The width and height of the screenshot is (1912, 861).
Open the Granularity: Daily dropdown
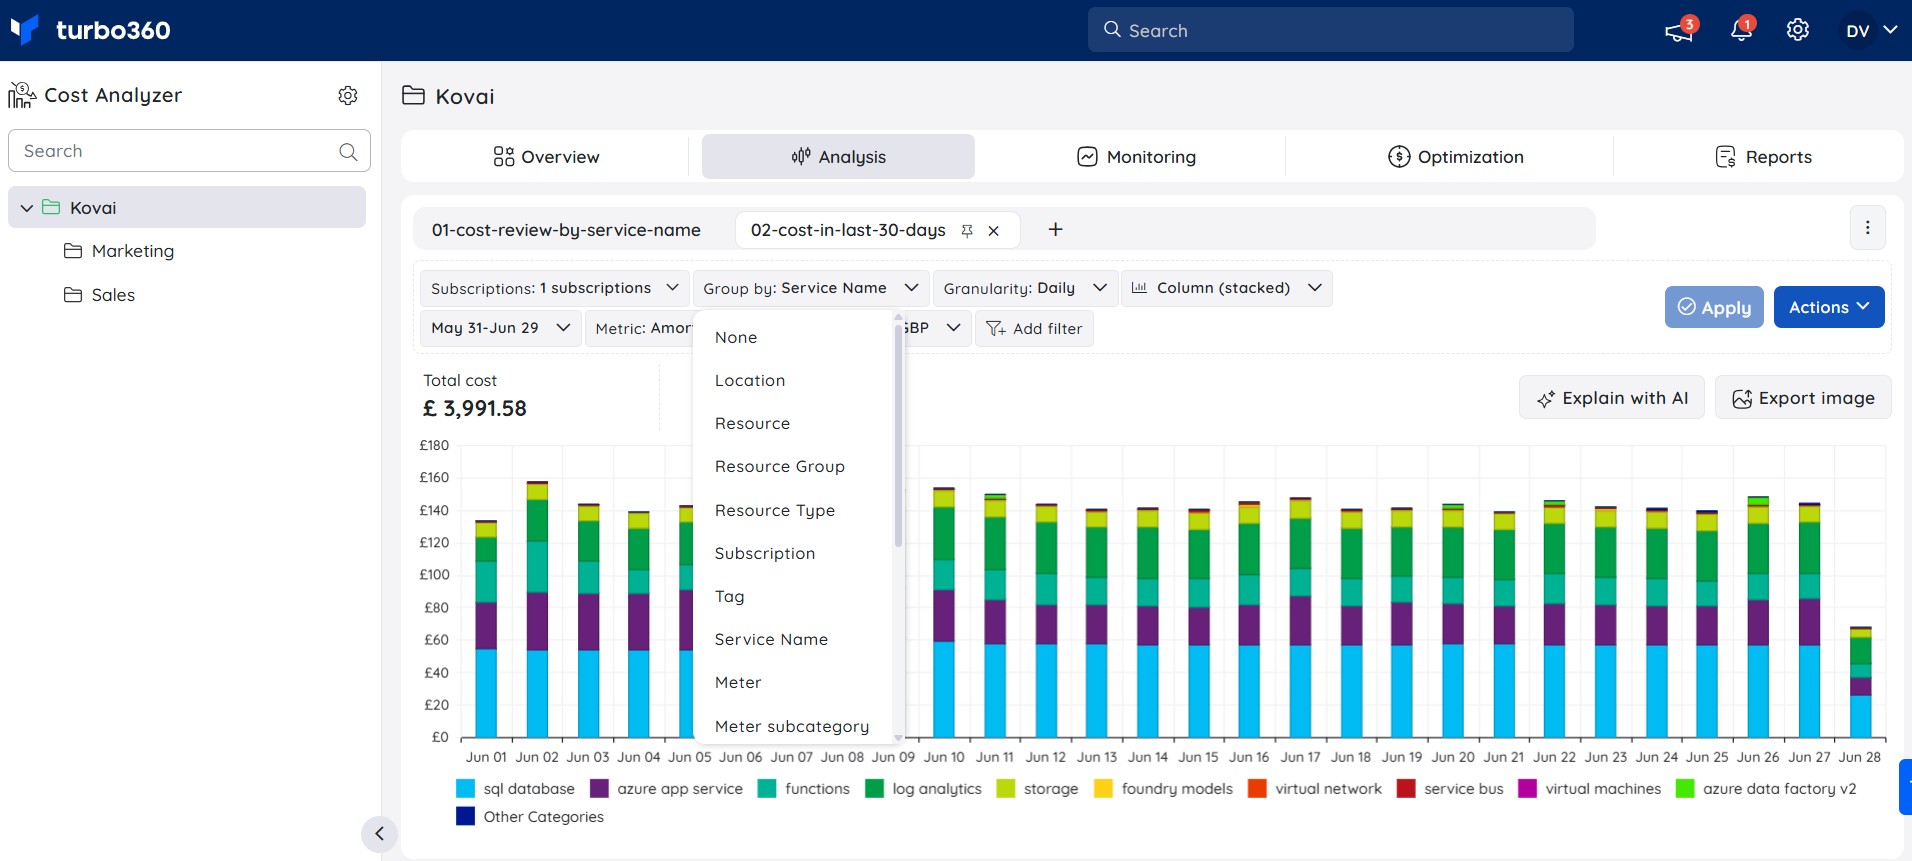coord(1025,288)
